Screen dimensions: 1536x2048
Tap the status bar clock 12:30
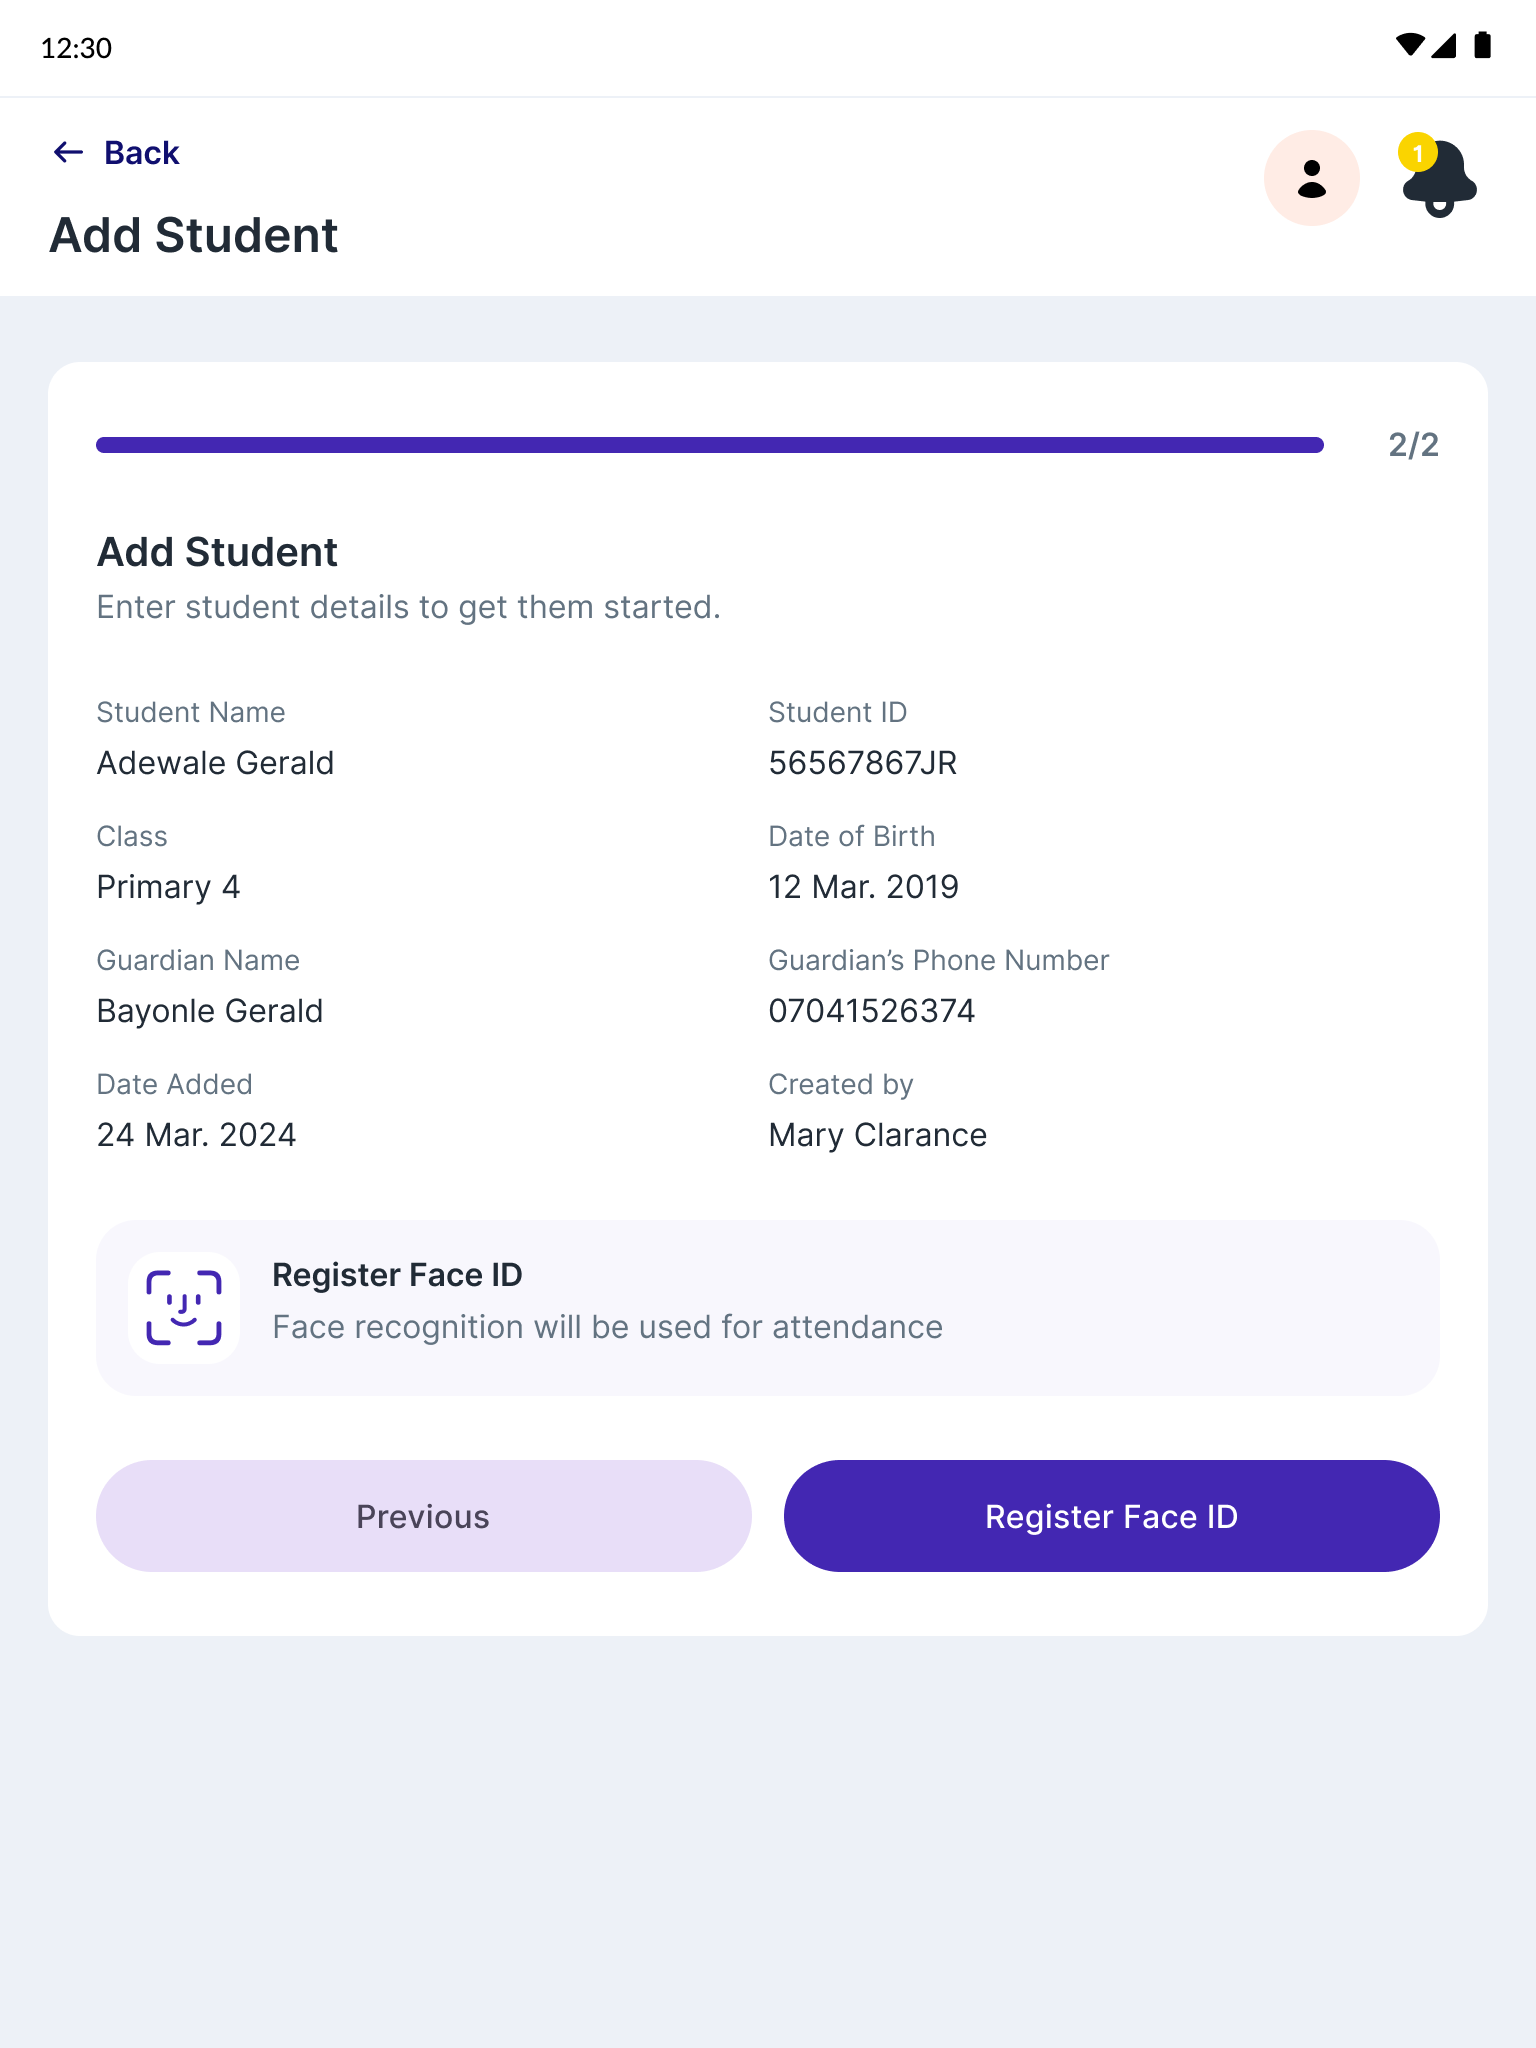tap(76, 48)
